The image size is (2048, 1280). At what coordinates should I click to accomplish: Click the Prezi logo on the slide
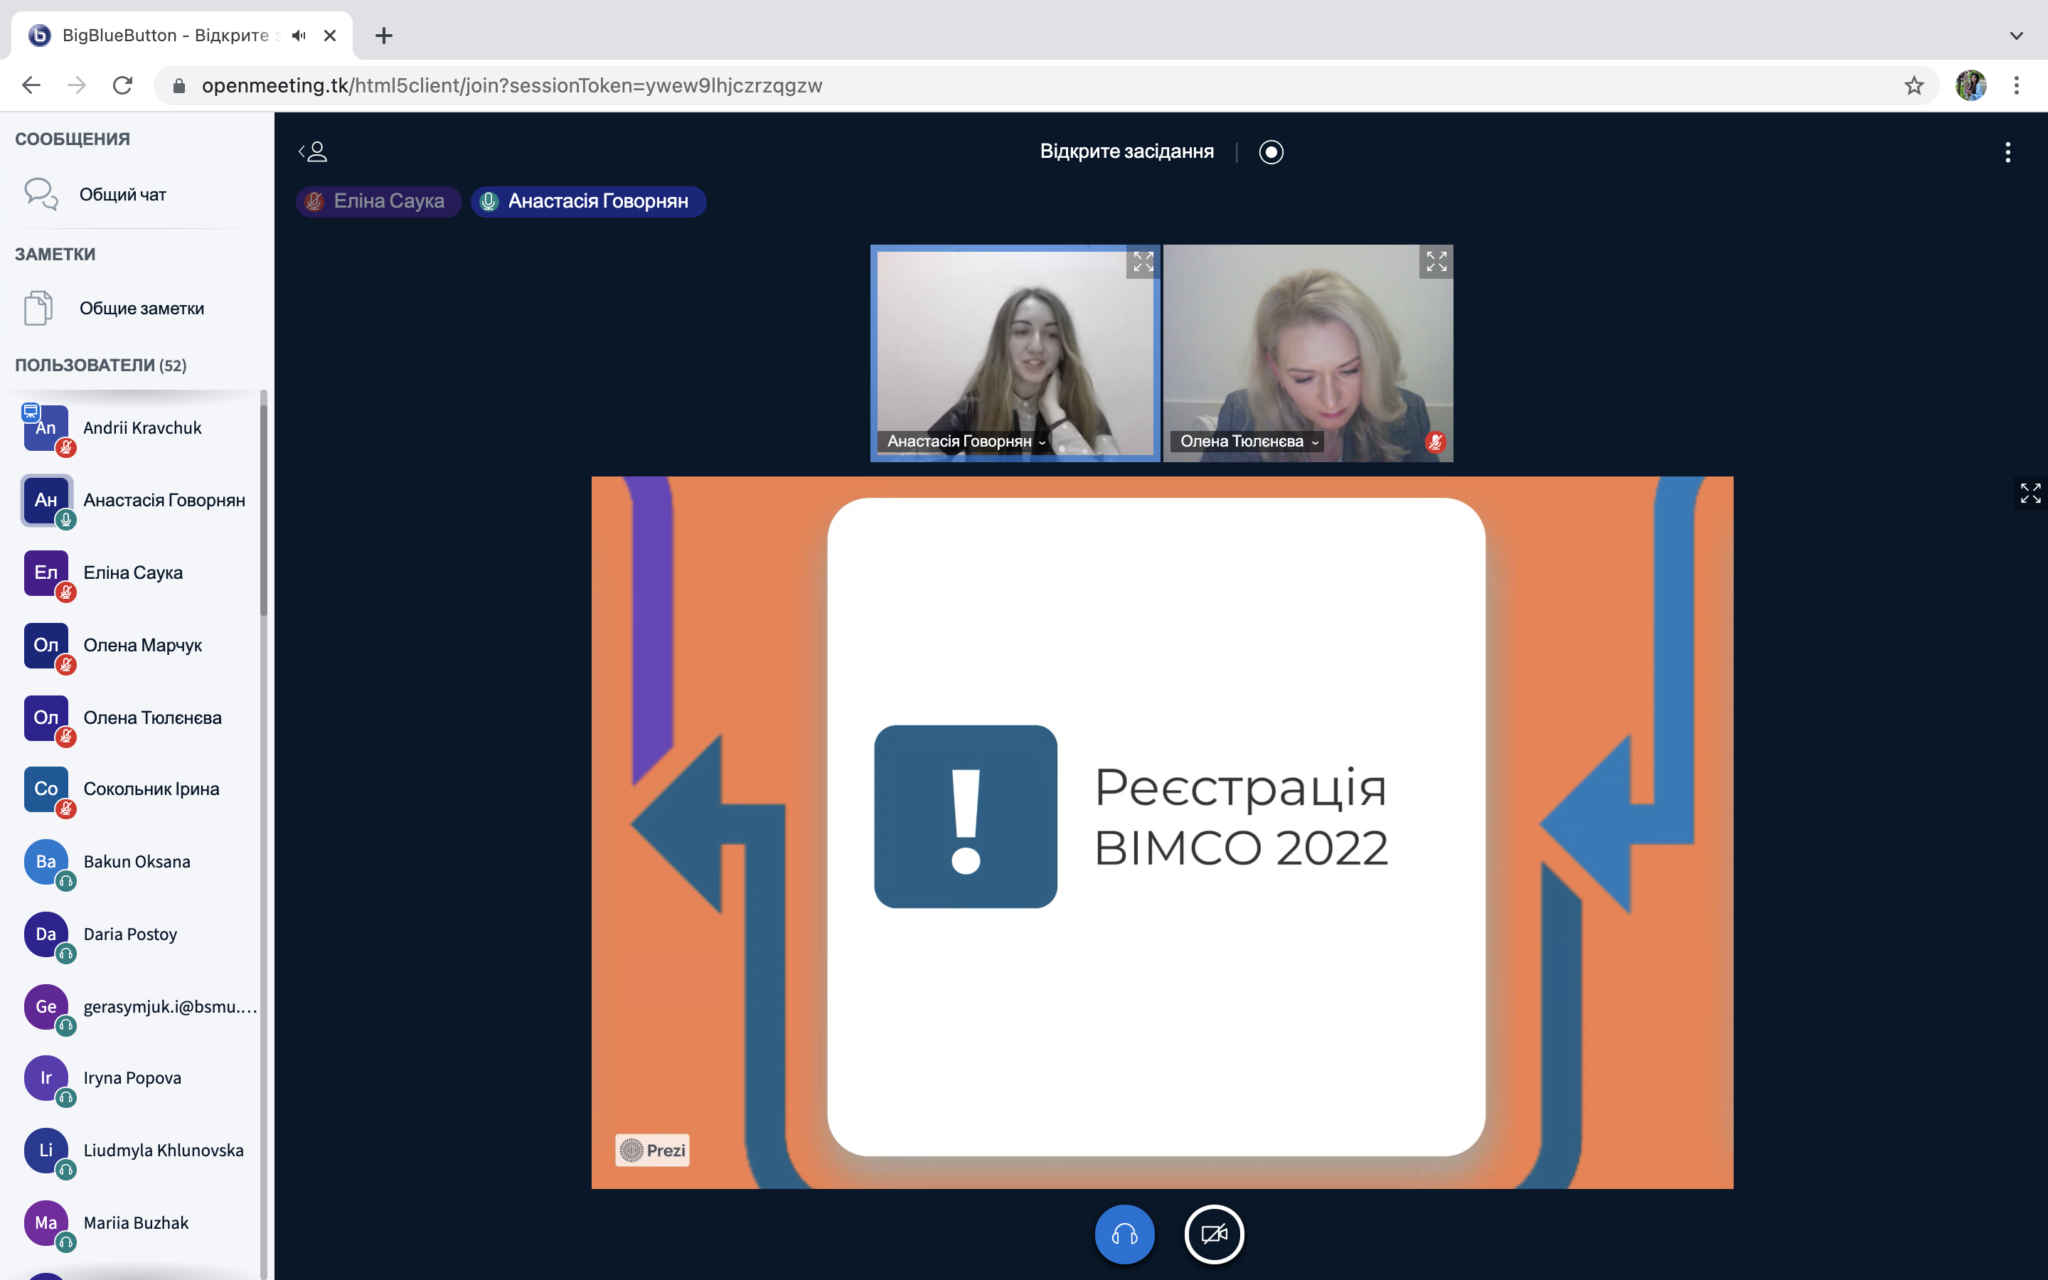(652, 1150)
